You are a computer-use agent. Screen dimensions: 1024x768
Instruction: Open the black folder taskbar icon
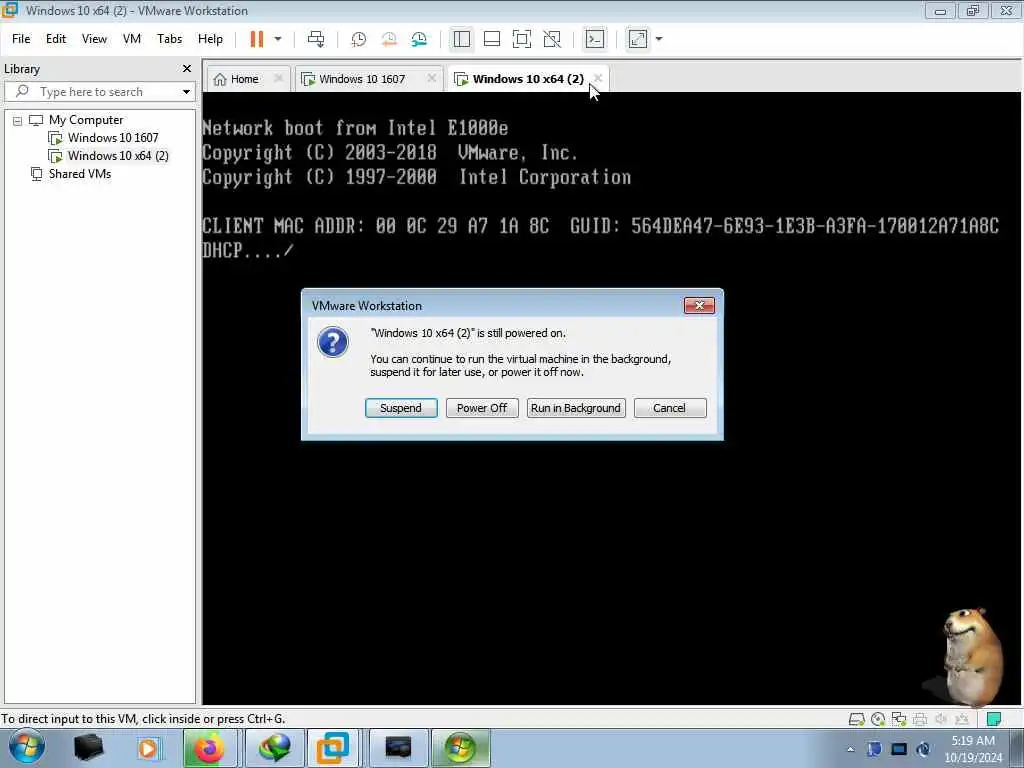[x=89, y=748]
